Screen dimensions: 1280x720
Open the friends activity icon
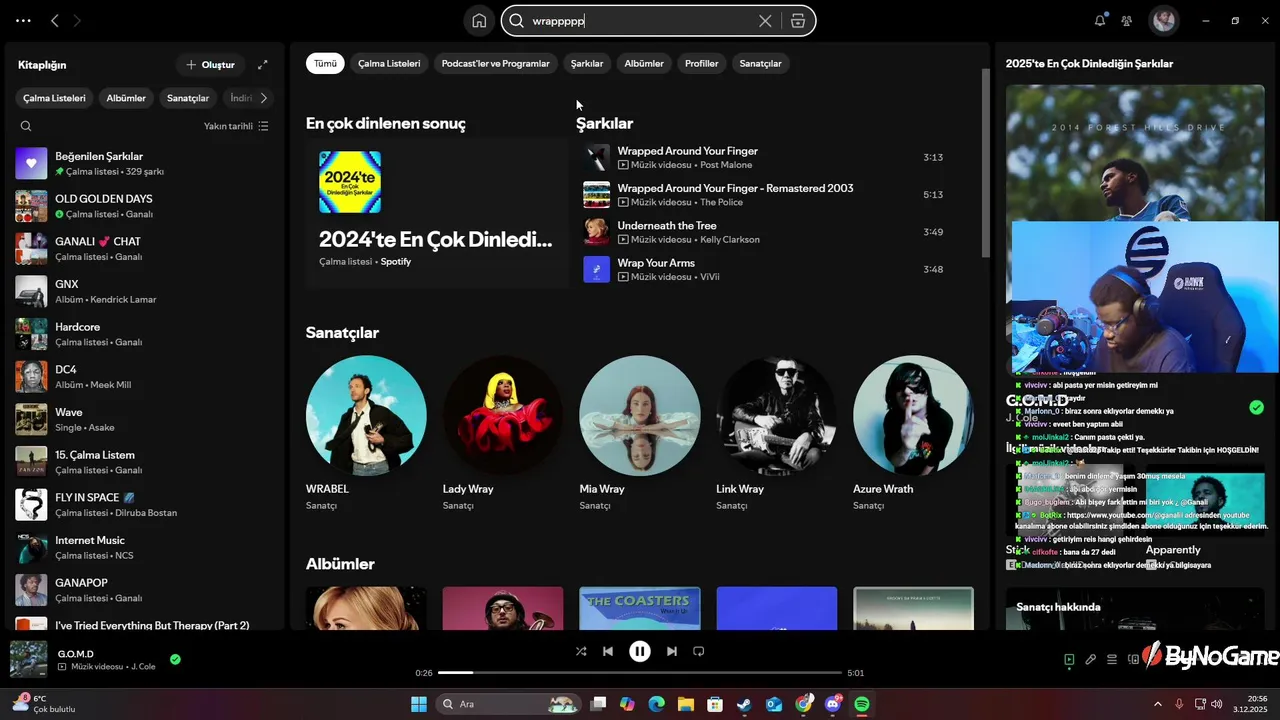(1127, 20)
